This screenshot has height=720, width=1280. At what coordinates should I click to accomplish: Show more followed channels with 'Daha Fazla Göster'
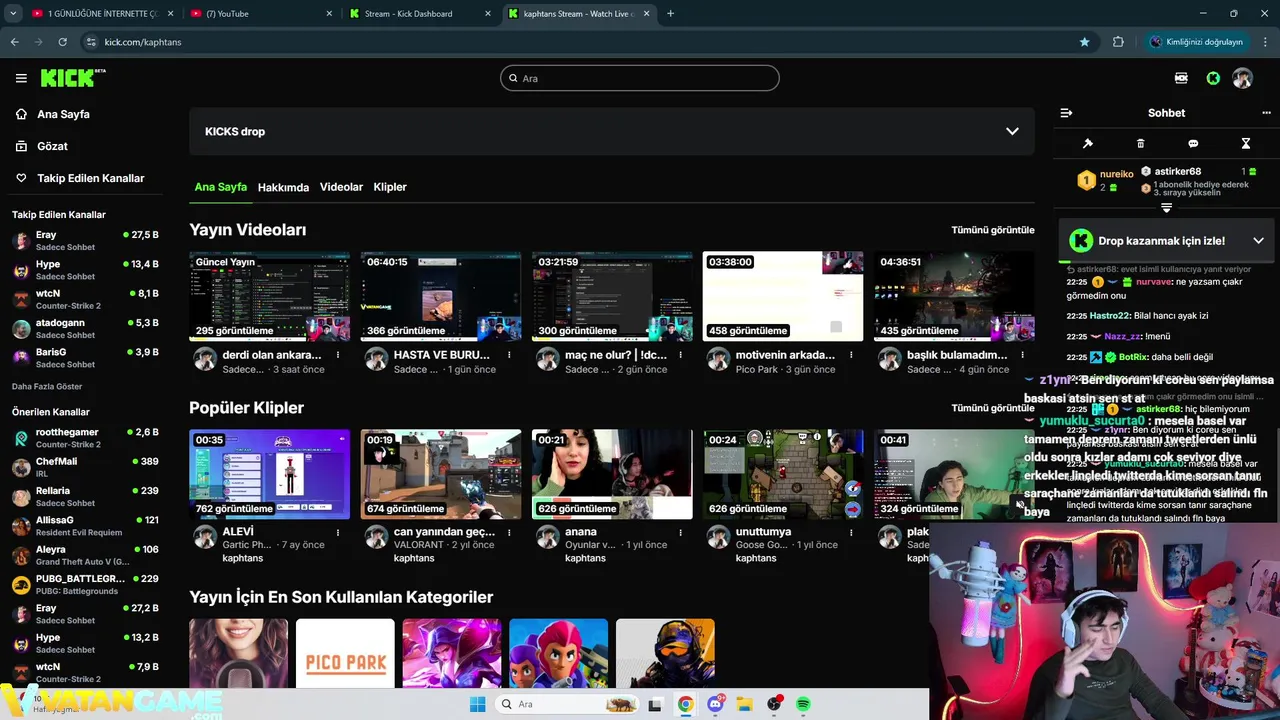click(47, 386)
